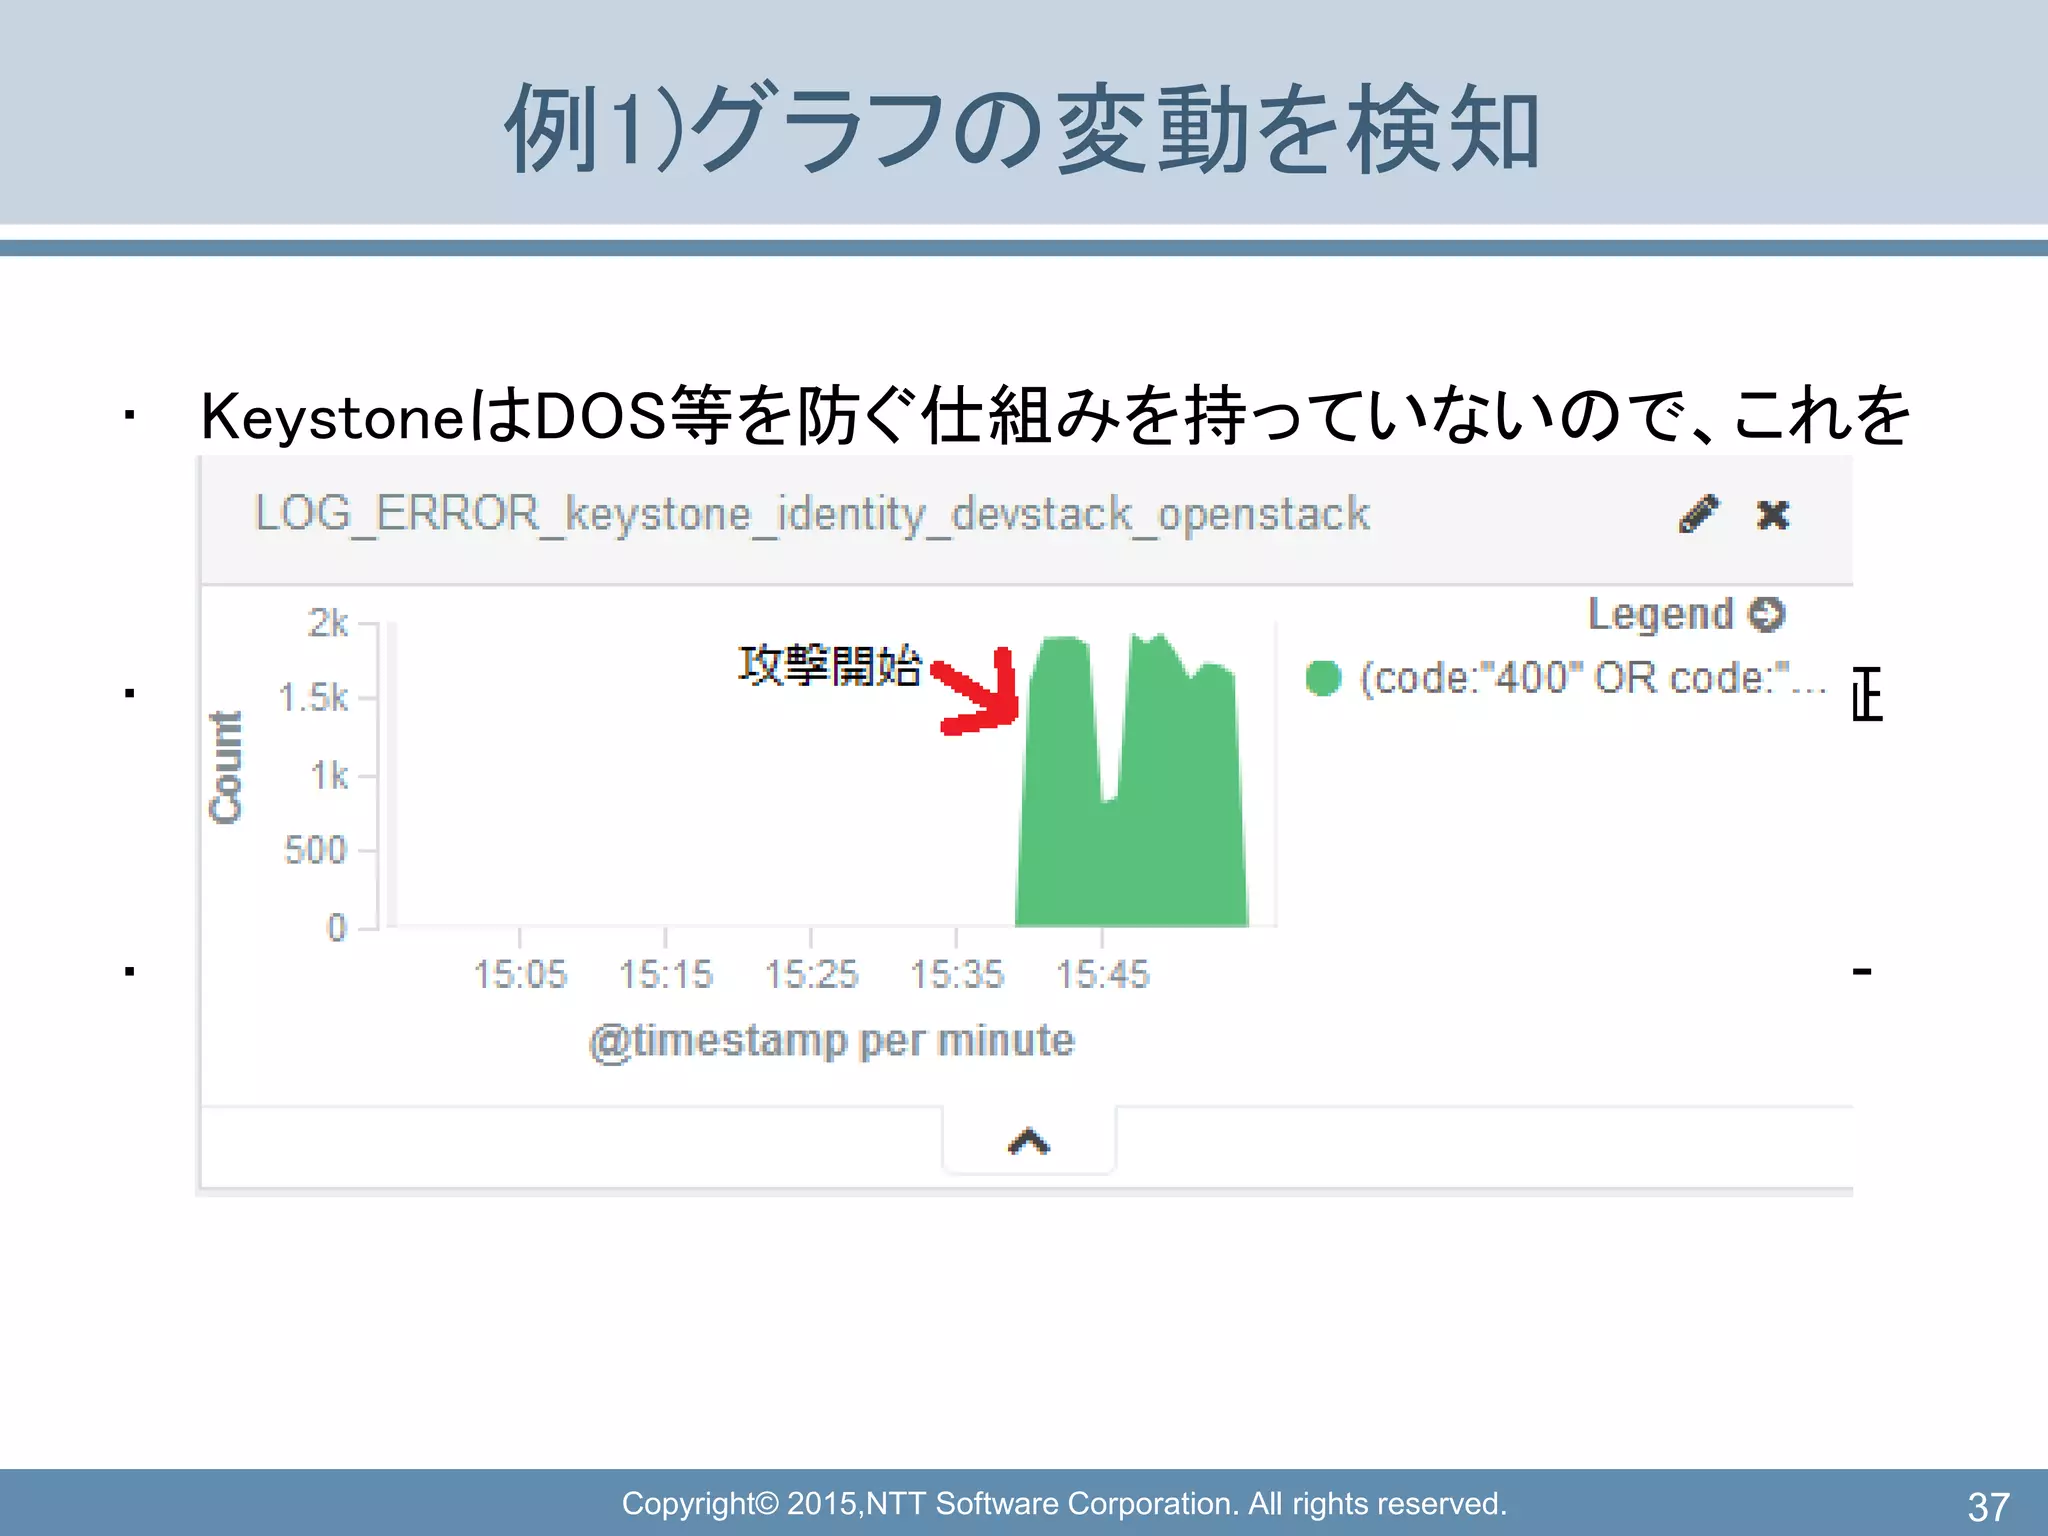Screen dimensions: 2048x1536
Task: Click the 2k y-axis label
Action: (327, 623)
